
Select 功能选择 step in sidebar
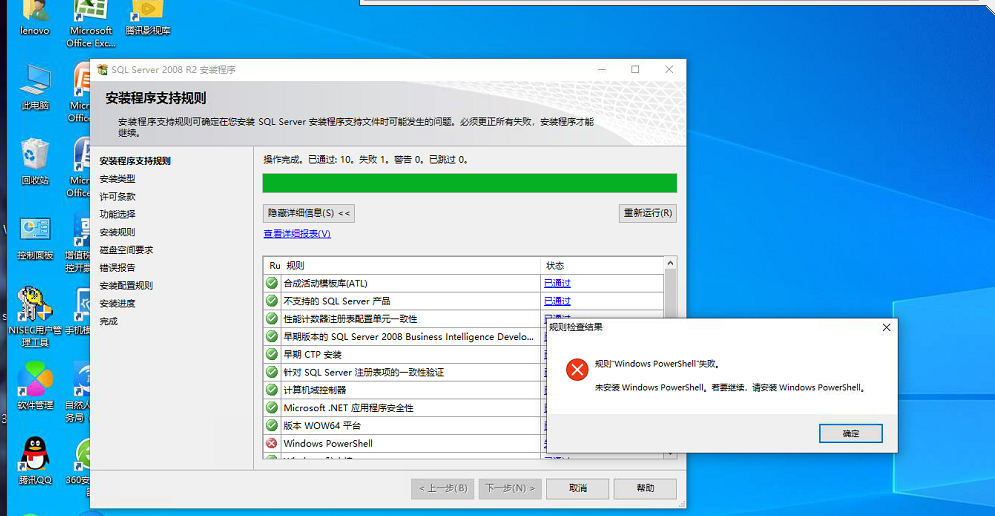117,215
